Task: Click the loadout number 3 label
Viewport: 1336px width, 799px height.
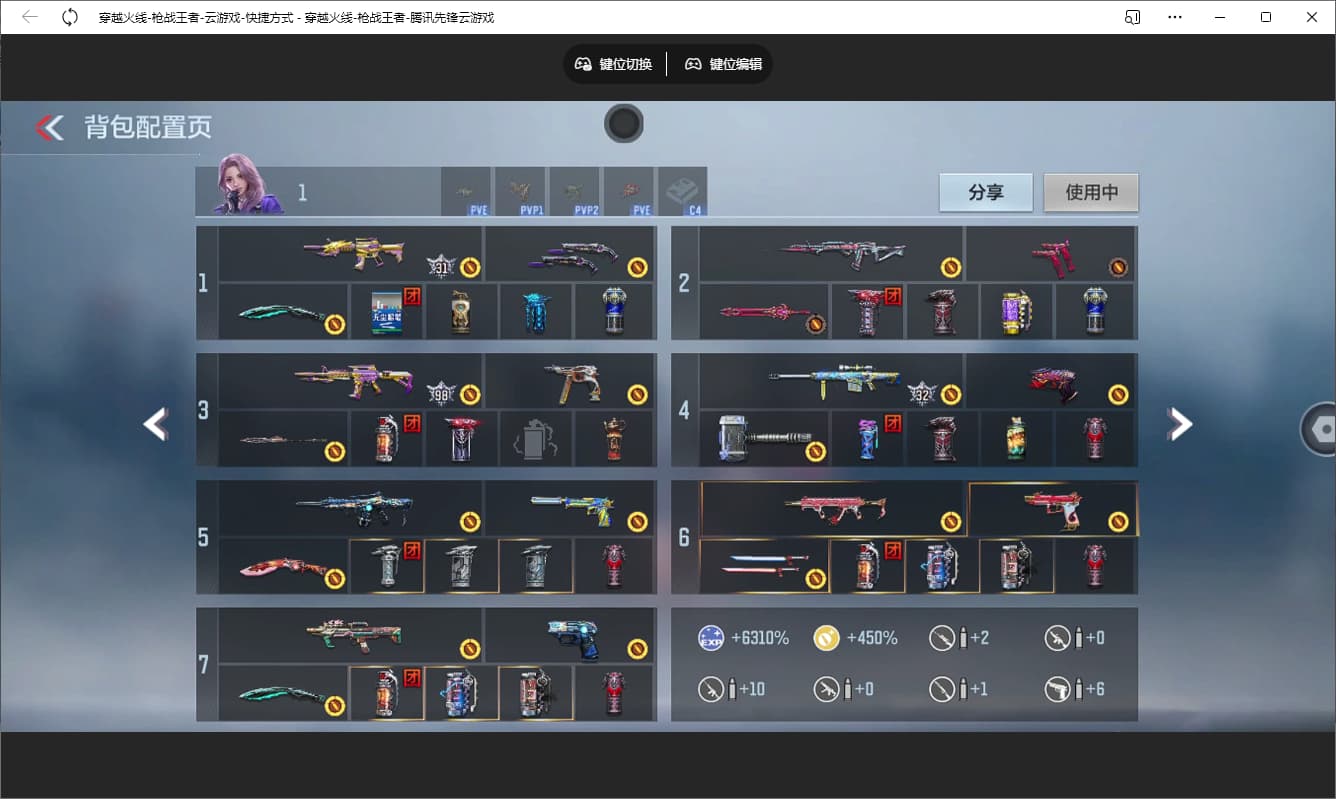Action: pos(203,410)
